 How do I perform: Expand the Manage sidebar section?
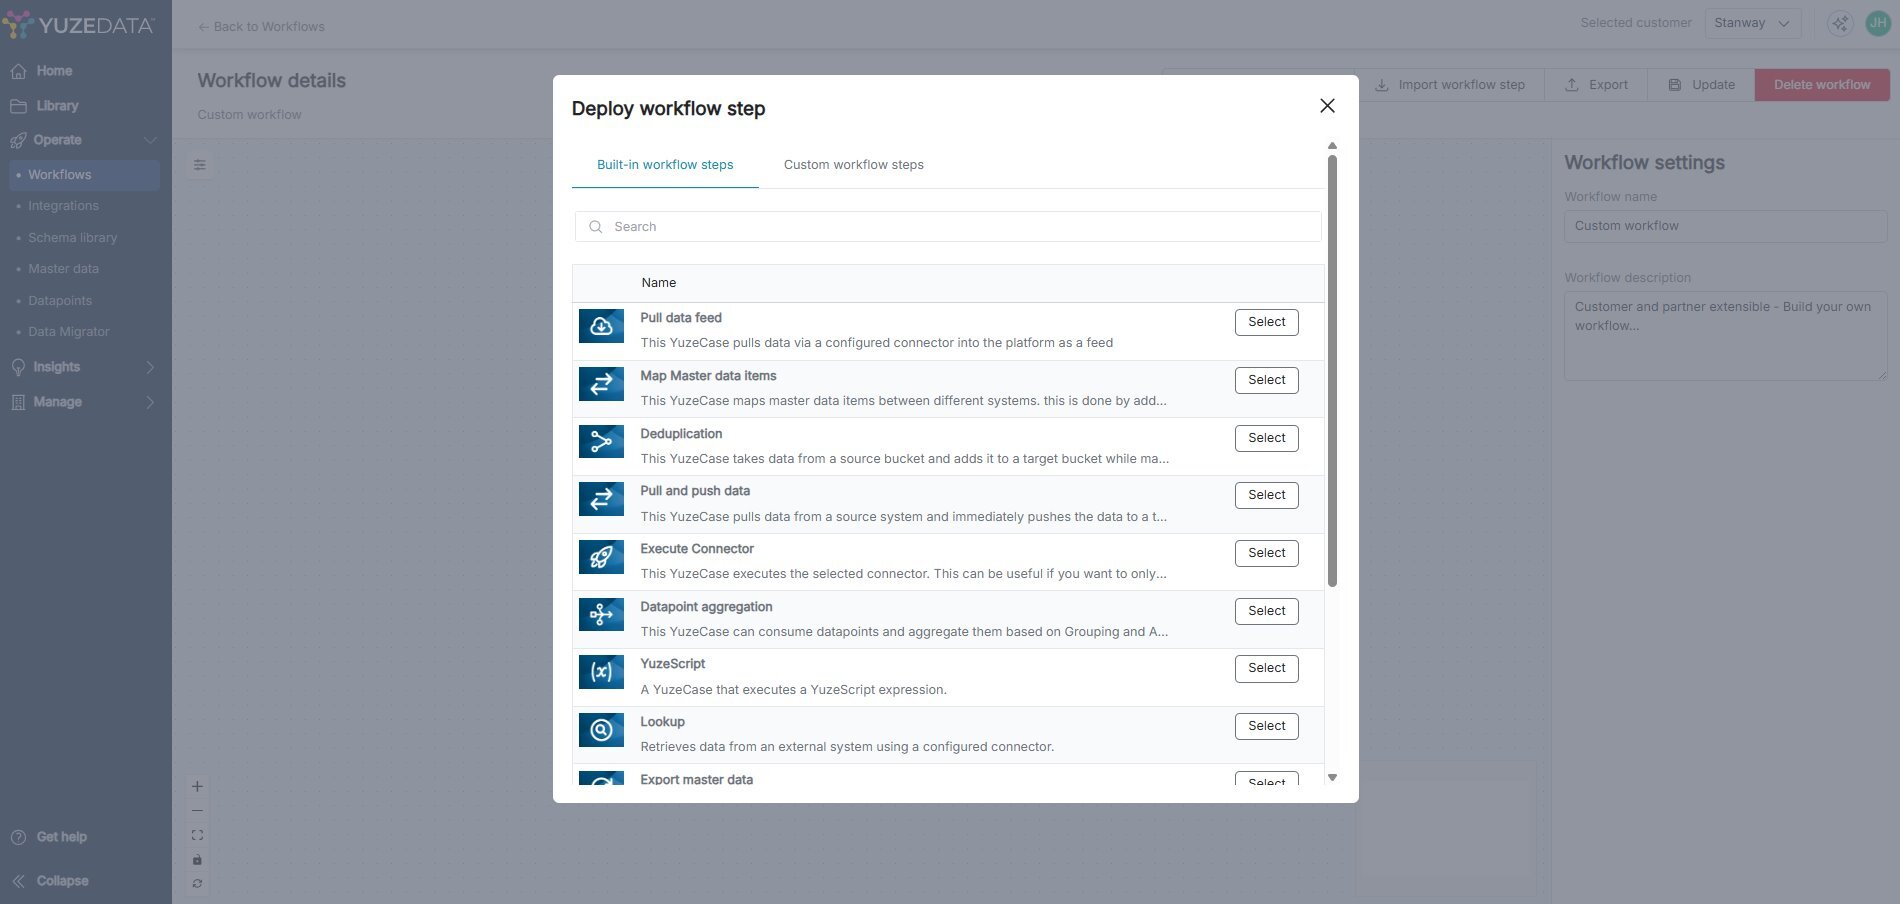(x=150, y=402)
